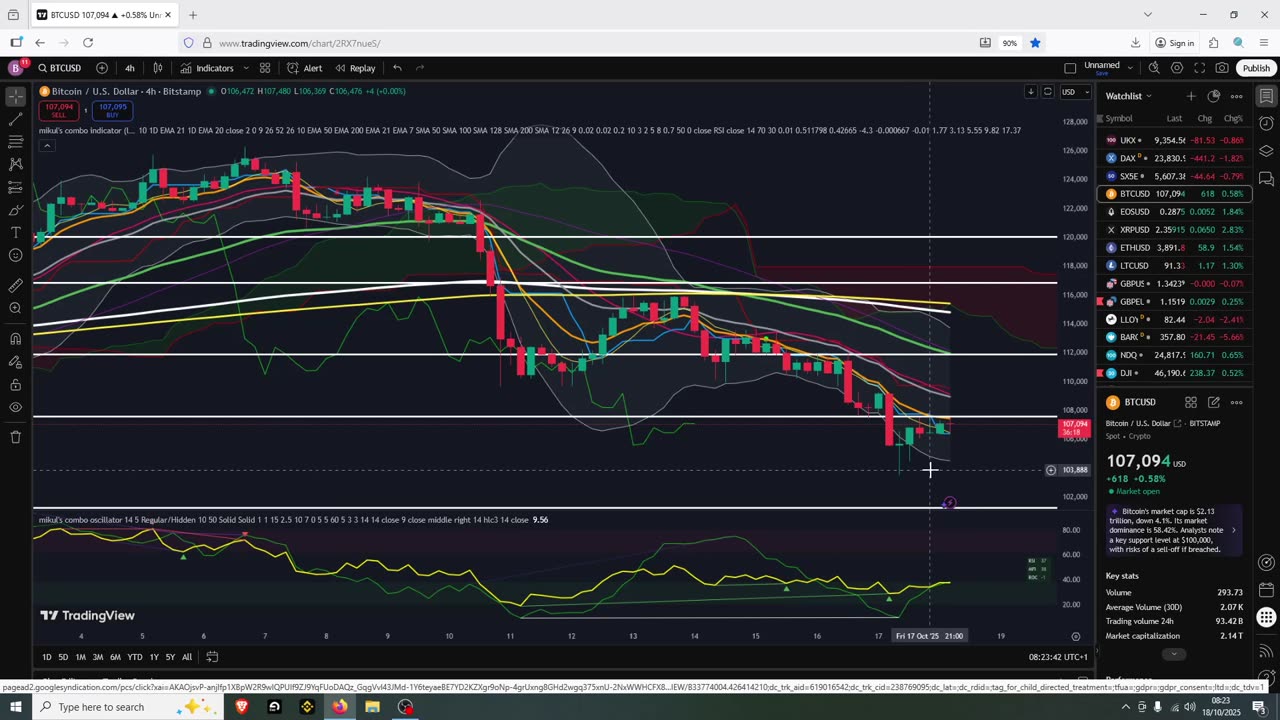1280x720 pixels.
Task: Open the forecasting and measurement tools
Action: click(16, 187)
